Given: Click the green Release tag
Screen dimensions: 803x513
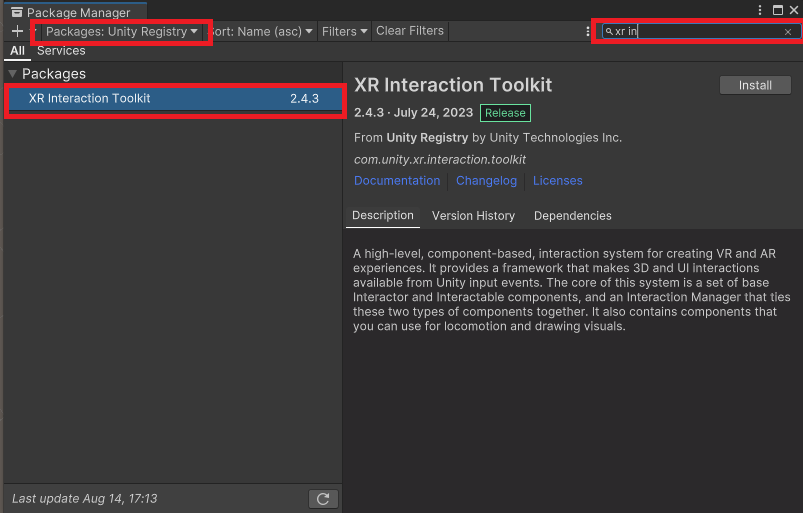Looking at the screenshot, I should click(x=505, y=113).
